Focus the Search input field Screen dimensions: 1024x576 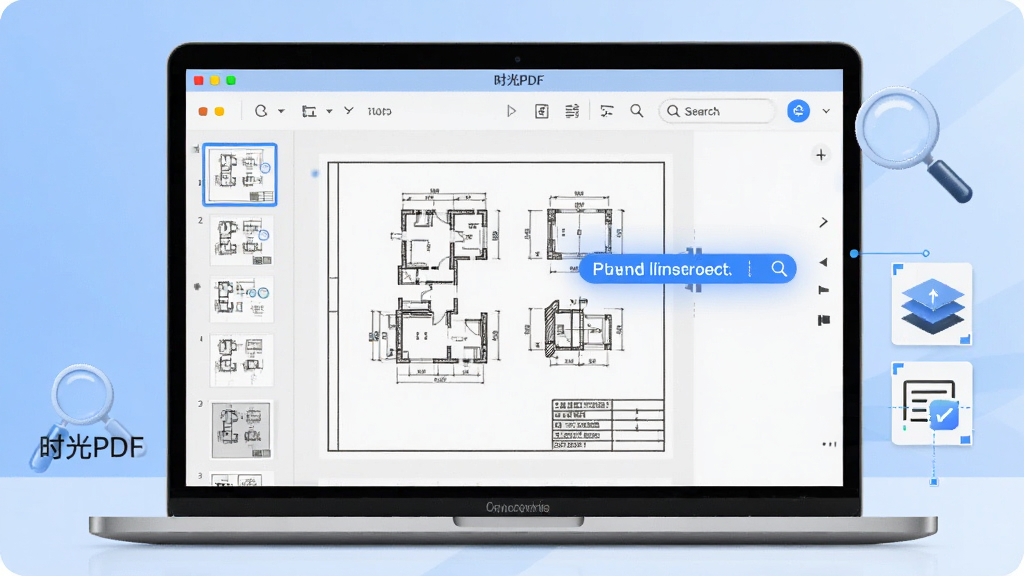716,111
